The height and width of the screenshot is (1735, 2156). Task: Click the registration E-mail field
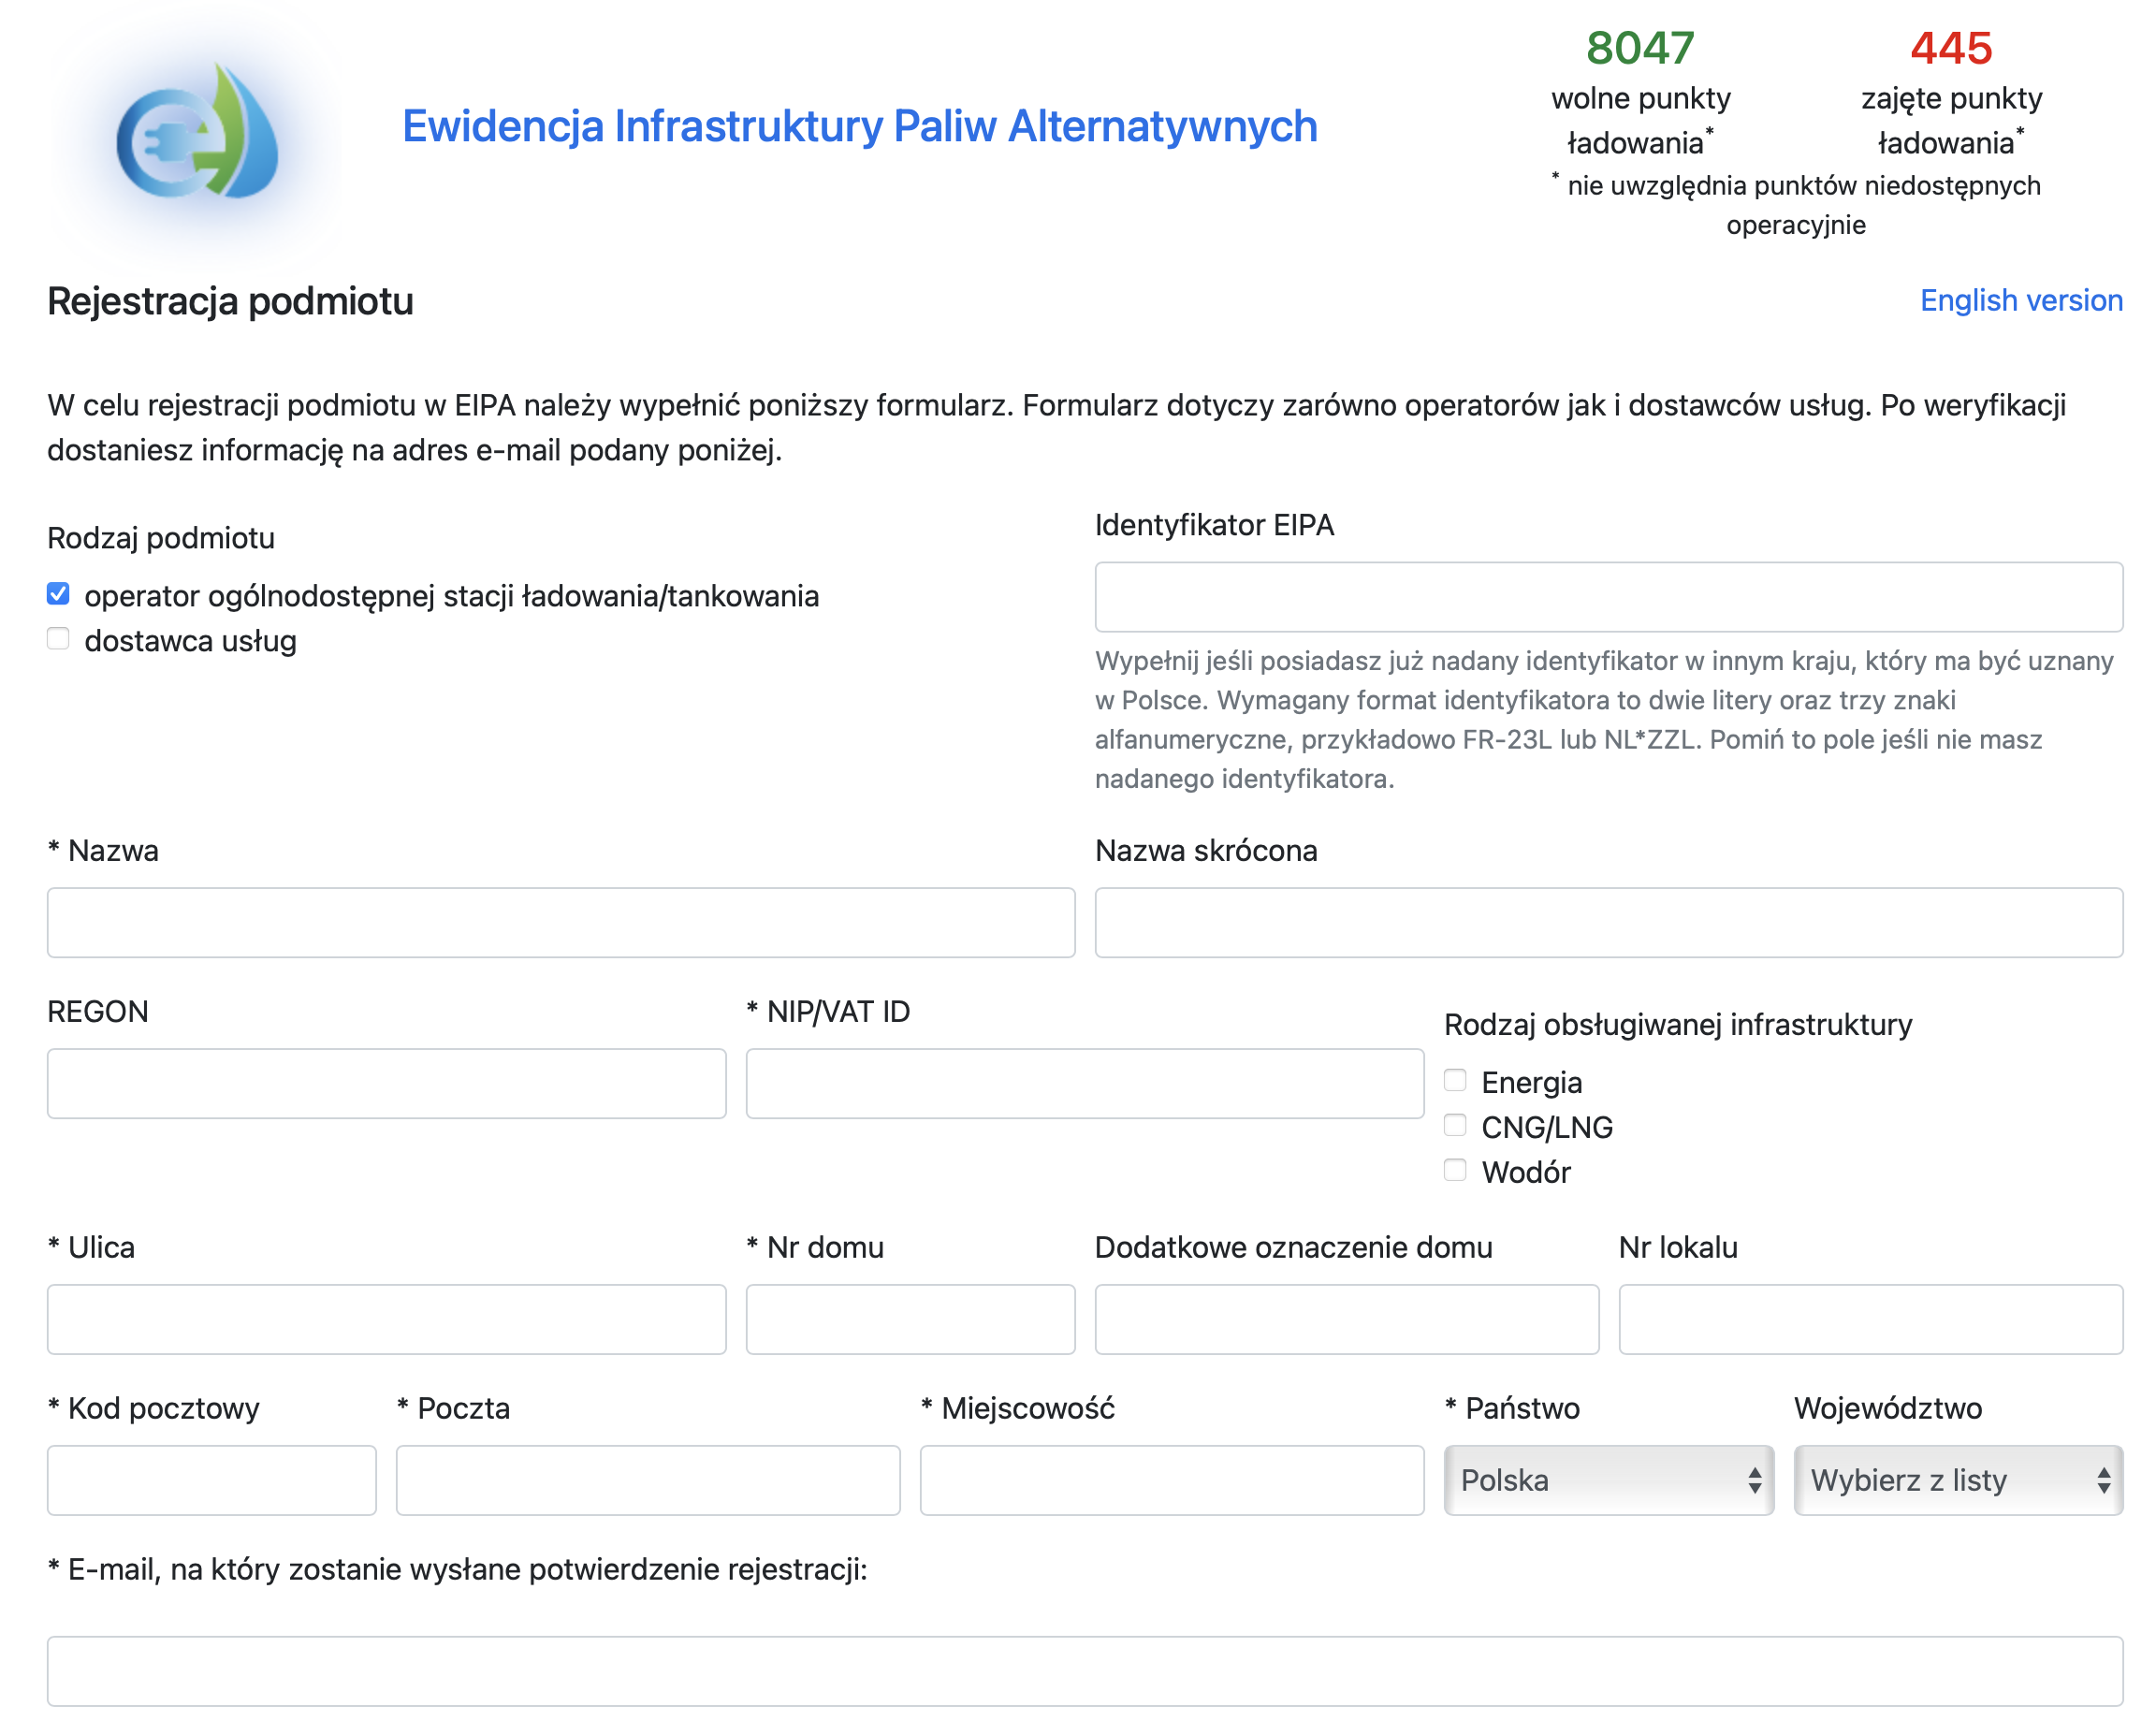(x=1084, y=1671)
